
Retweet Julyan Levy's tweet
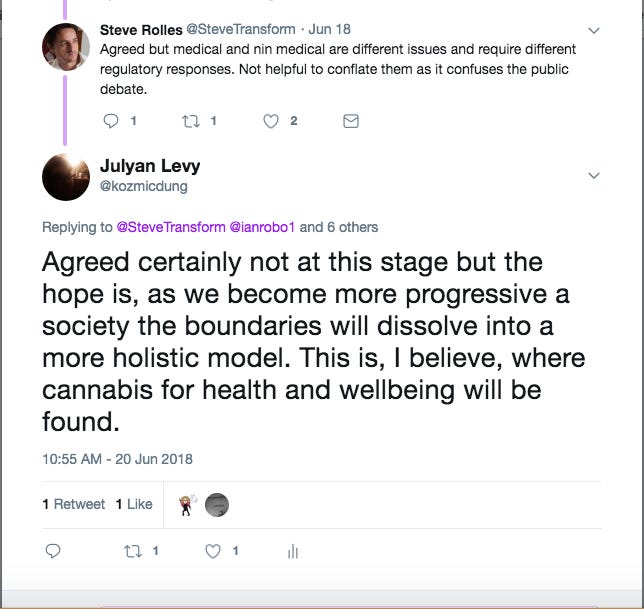[133, 551]
